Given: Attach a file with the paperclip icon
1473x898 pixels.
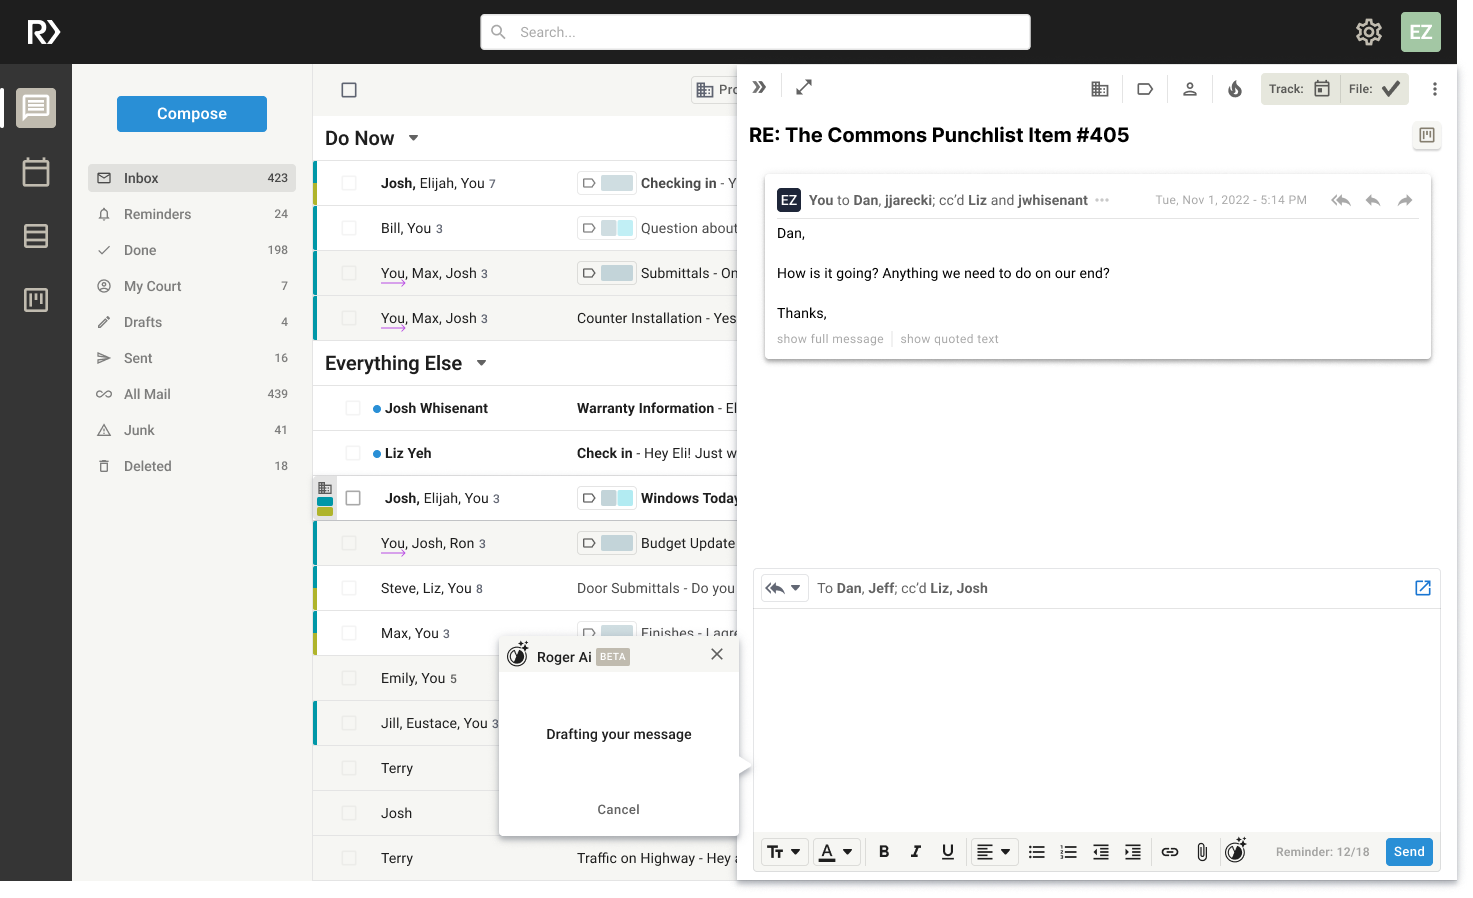Looking at the screenshot, I should (1202, 851).
